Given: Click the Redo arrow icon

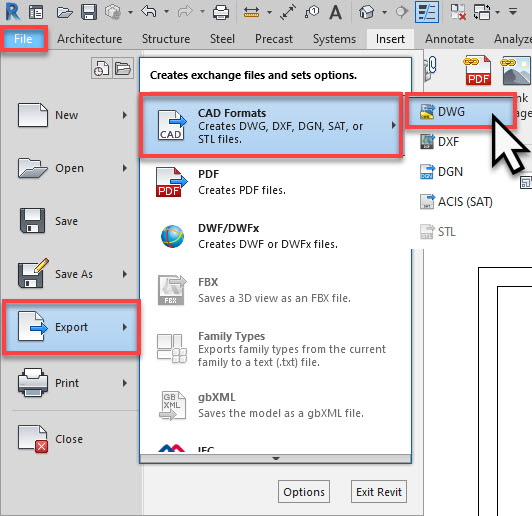Looking at the screenshot, I should click(185, 12).
